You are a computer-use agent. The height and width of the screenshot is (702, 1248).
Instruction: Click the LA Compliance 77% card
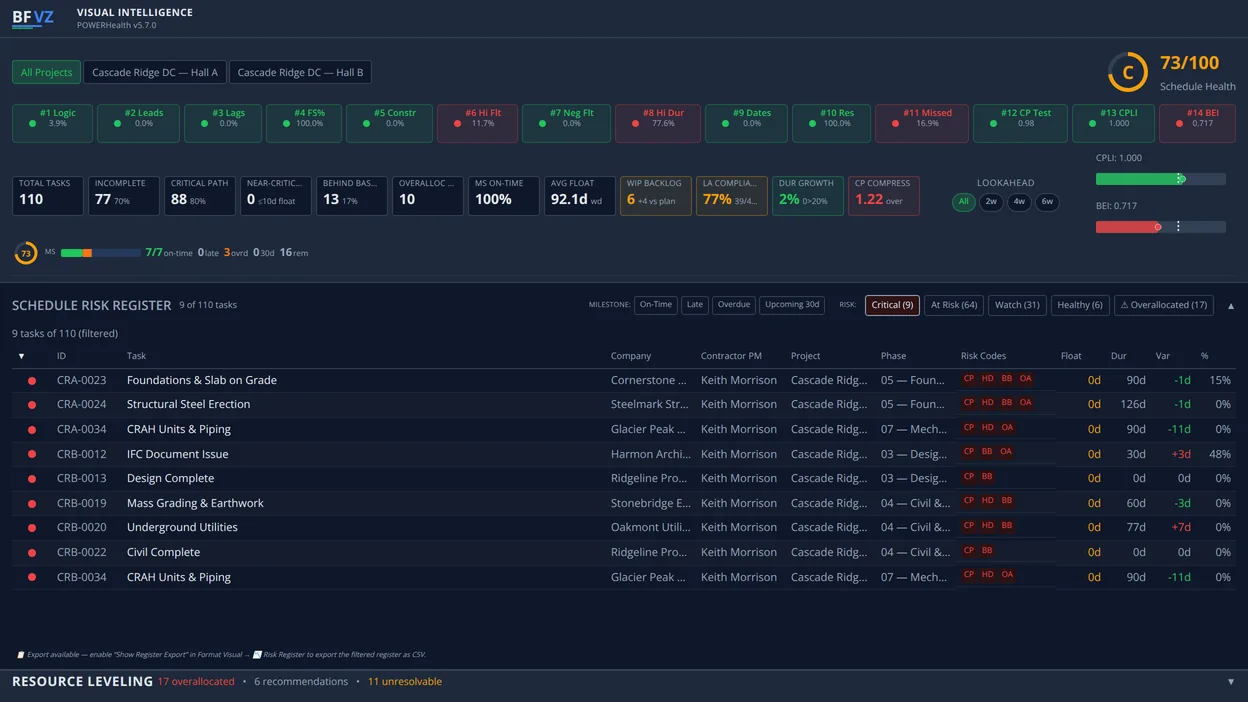click(x=732, y=196)
